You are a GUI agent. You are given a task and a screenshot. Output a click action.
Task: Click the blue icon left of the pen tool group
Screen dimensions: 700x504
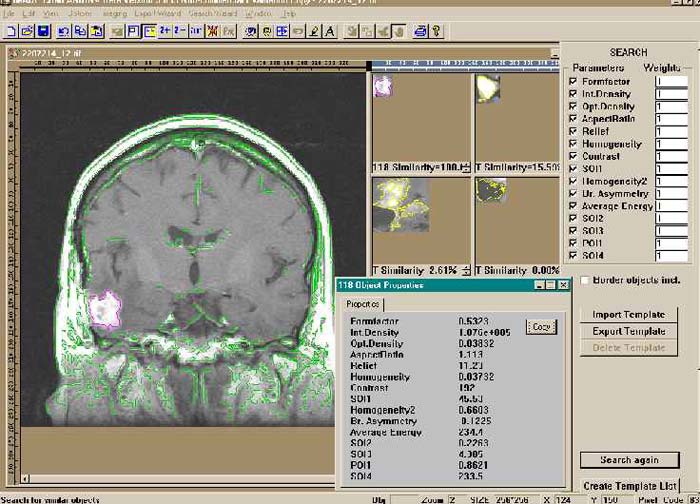(x=282, y=31)
